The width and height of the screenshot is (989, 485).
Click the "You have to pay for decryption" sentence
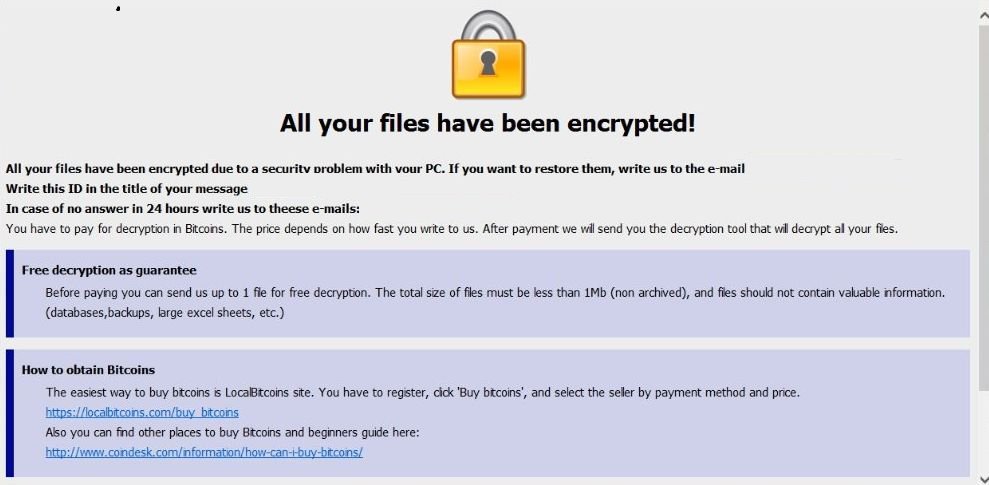(452, 229)
